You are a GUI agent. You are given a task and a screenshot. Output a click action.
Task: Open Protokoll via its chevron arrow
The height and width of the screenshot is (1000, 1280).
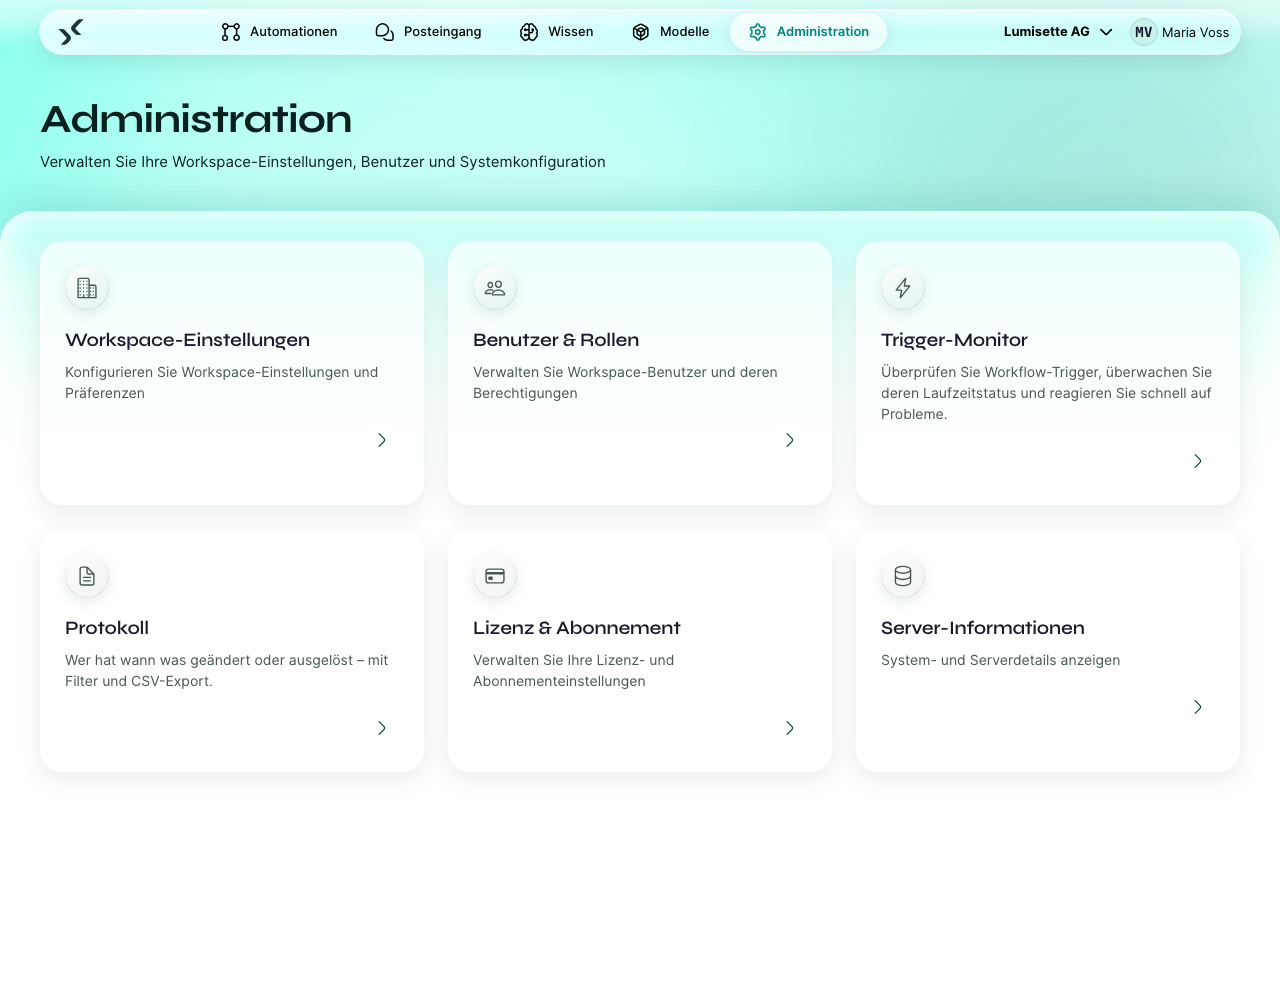pos(382,728)
